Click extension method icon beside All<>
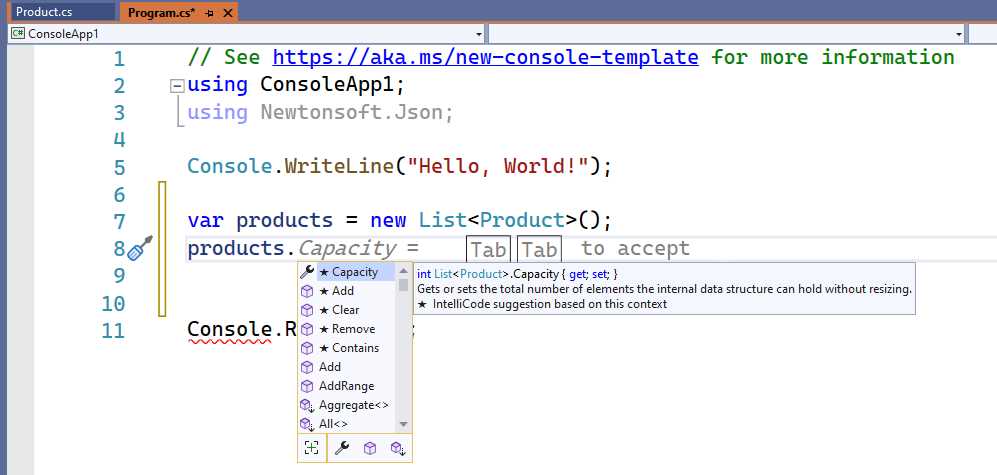Screen dimensions: 997x475 [x=308, y=424]
